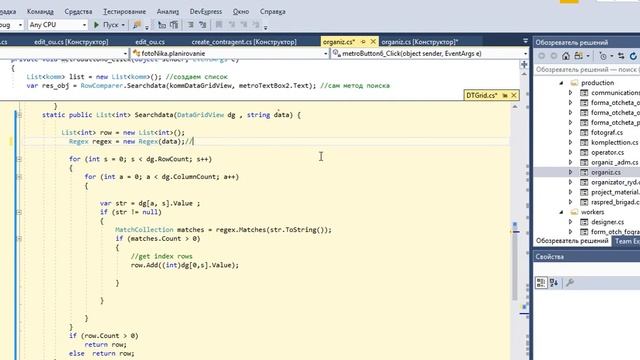Collapse the outer for-loop outlining box
The image size is (640, 360).
(x=19, y=159)
